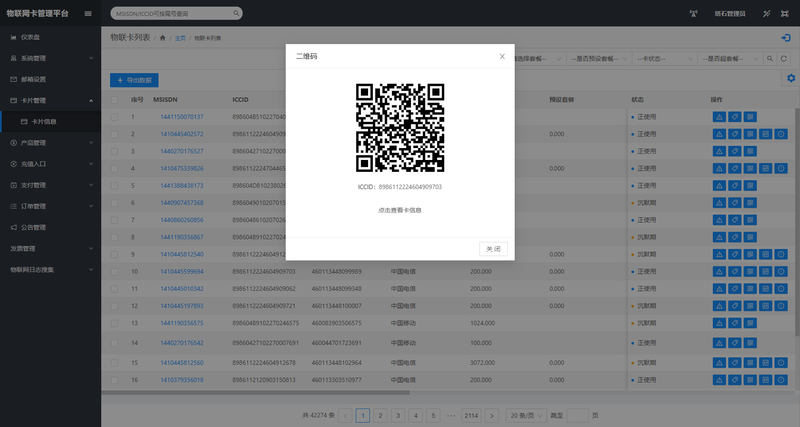The height and width of the screenshot is (427, 800).
Task: Expand 物联网日志搜集 in the sidebar
Action: 51,269
